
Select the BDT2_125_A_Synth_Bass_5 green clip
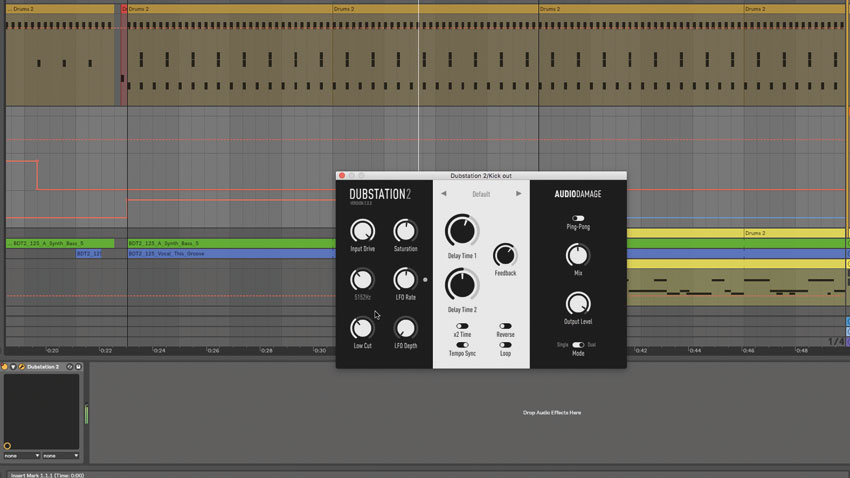click(x=231, y=243)
